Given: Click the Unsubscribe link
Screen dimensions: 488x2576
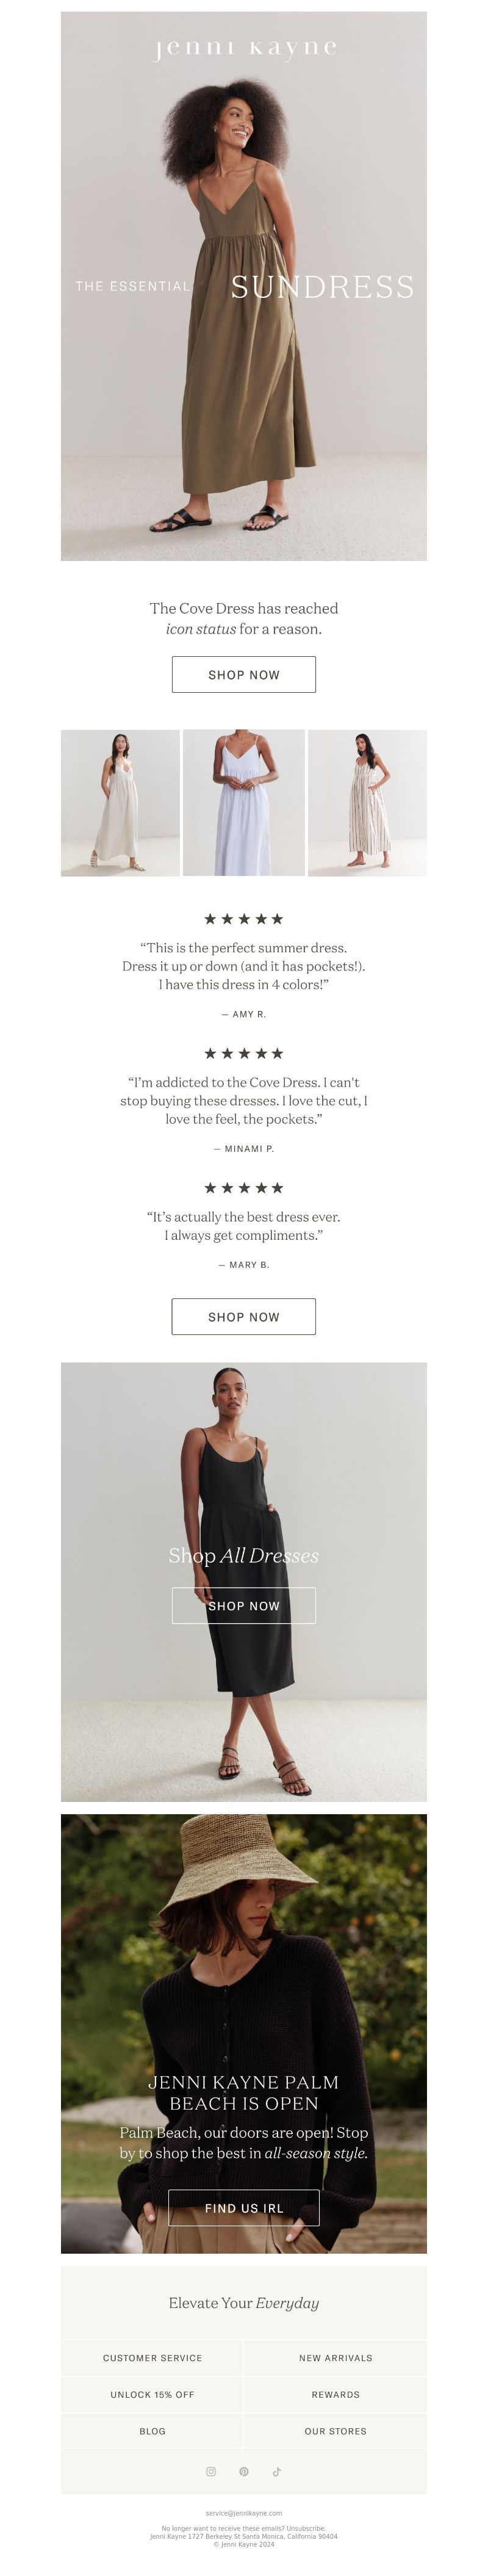Looking at the screenshot, I should click(x=306, y=2528).
